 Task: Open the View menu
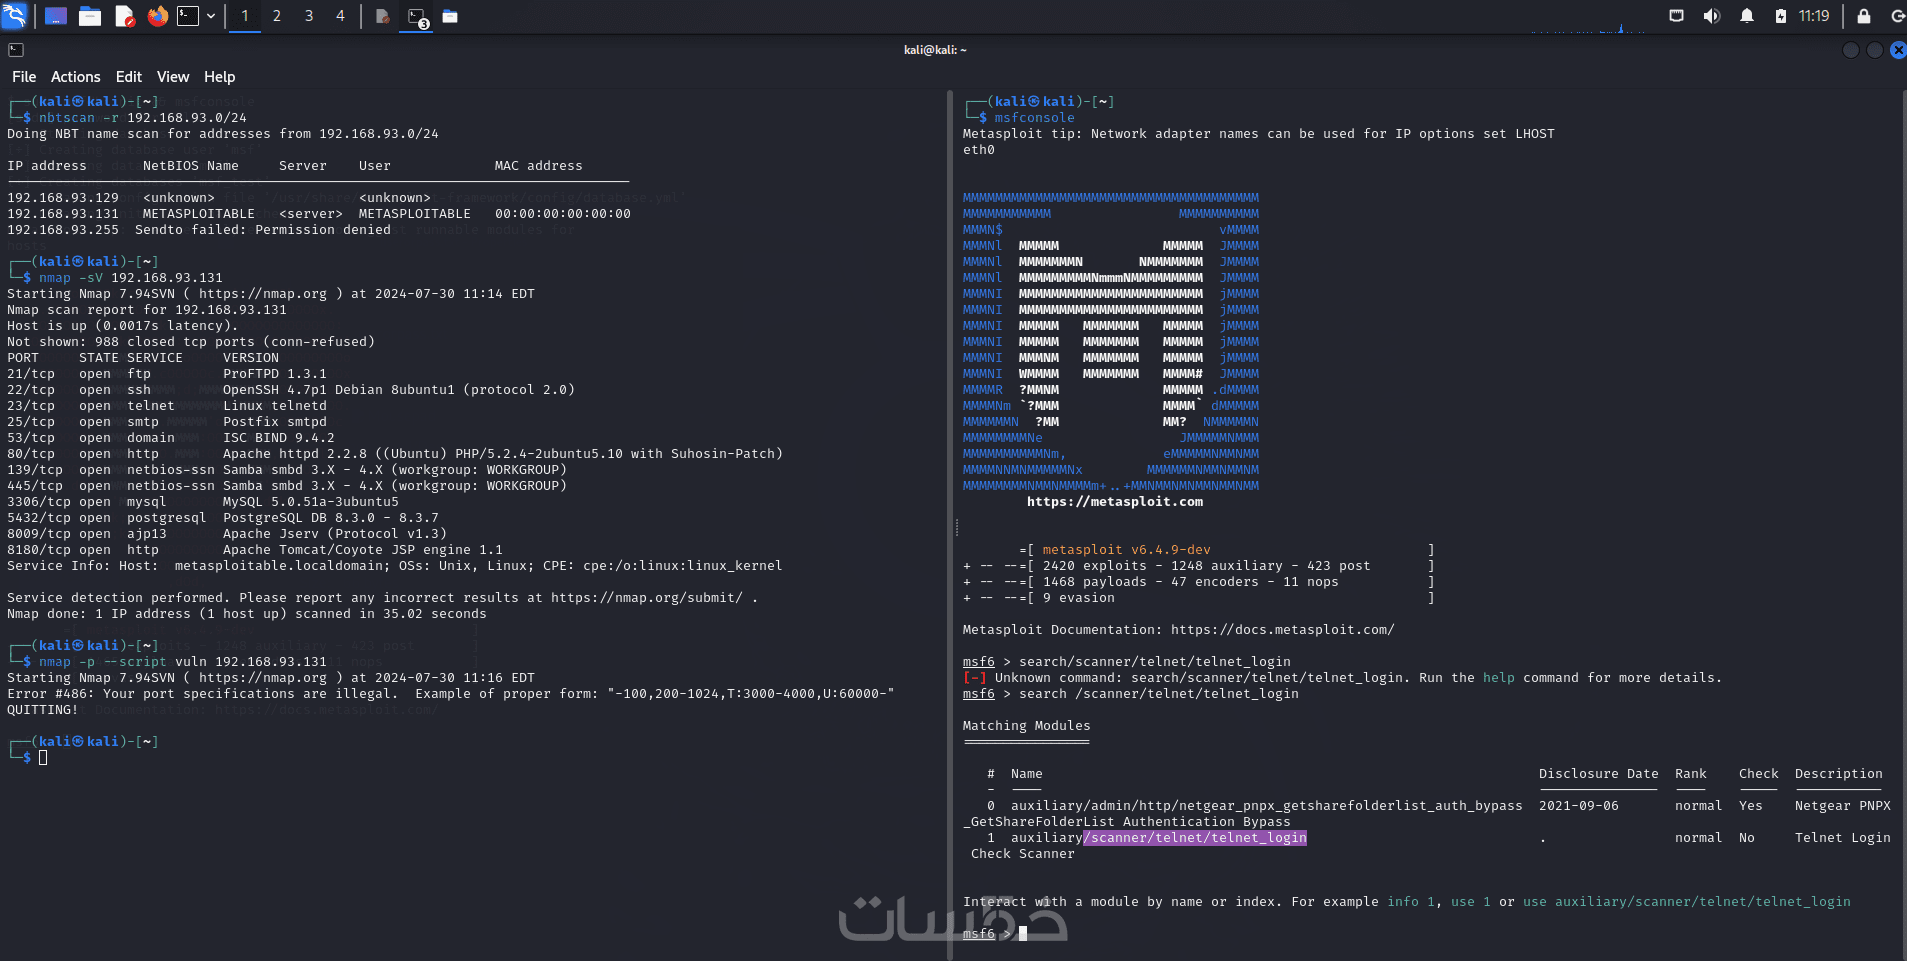click(x=173, y=77)
